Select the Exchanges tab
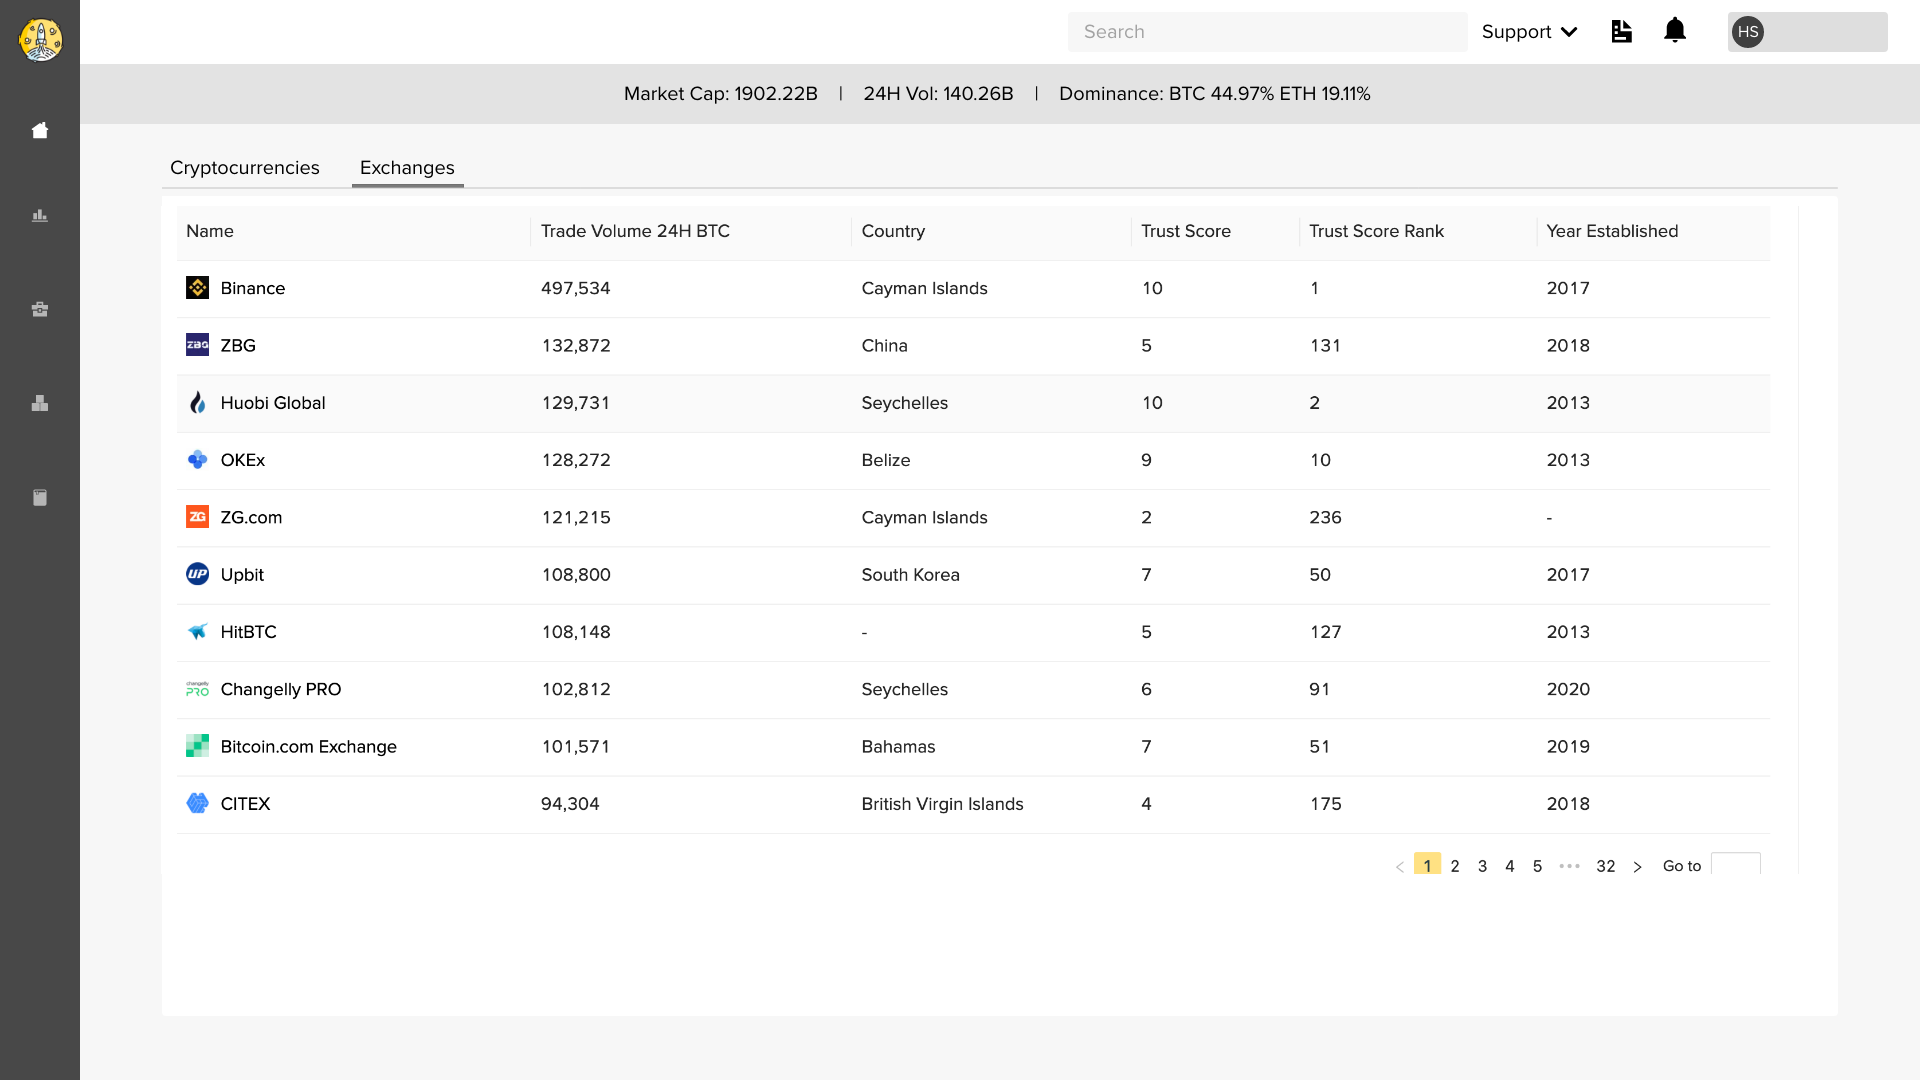 (407, 168)
